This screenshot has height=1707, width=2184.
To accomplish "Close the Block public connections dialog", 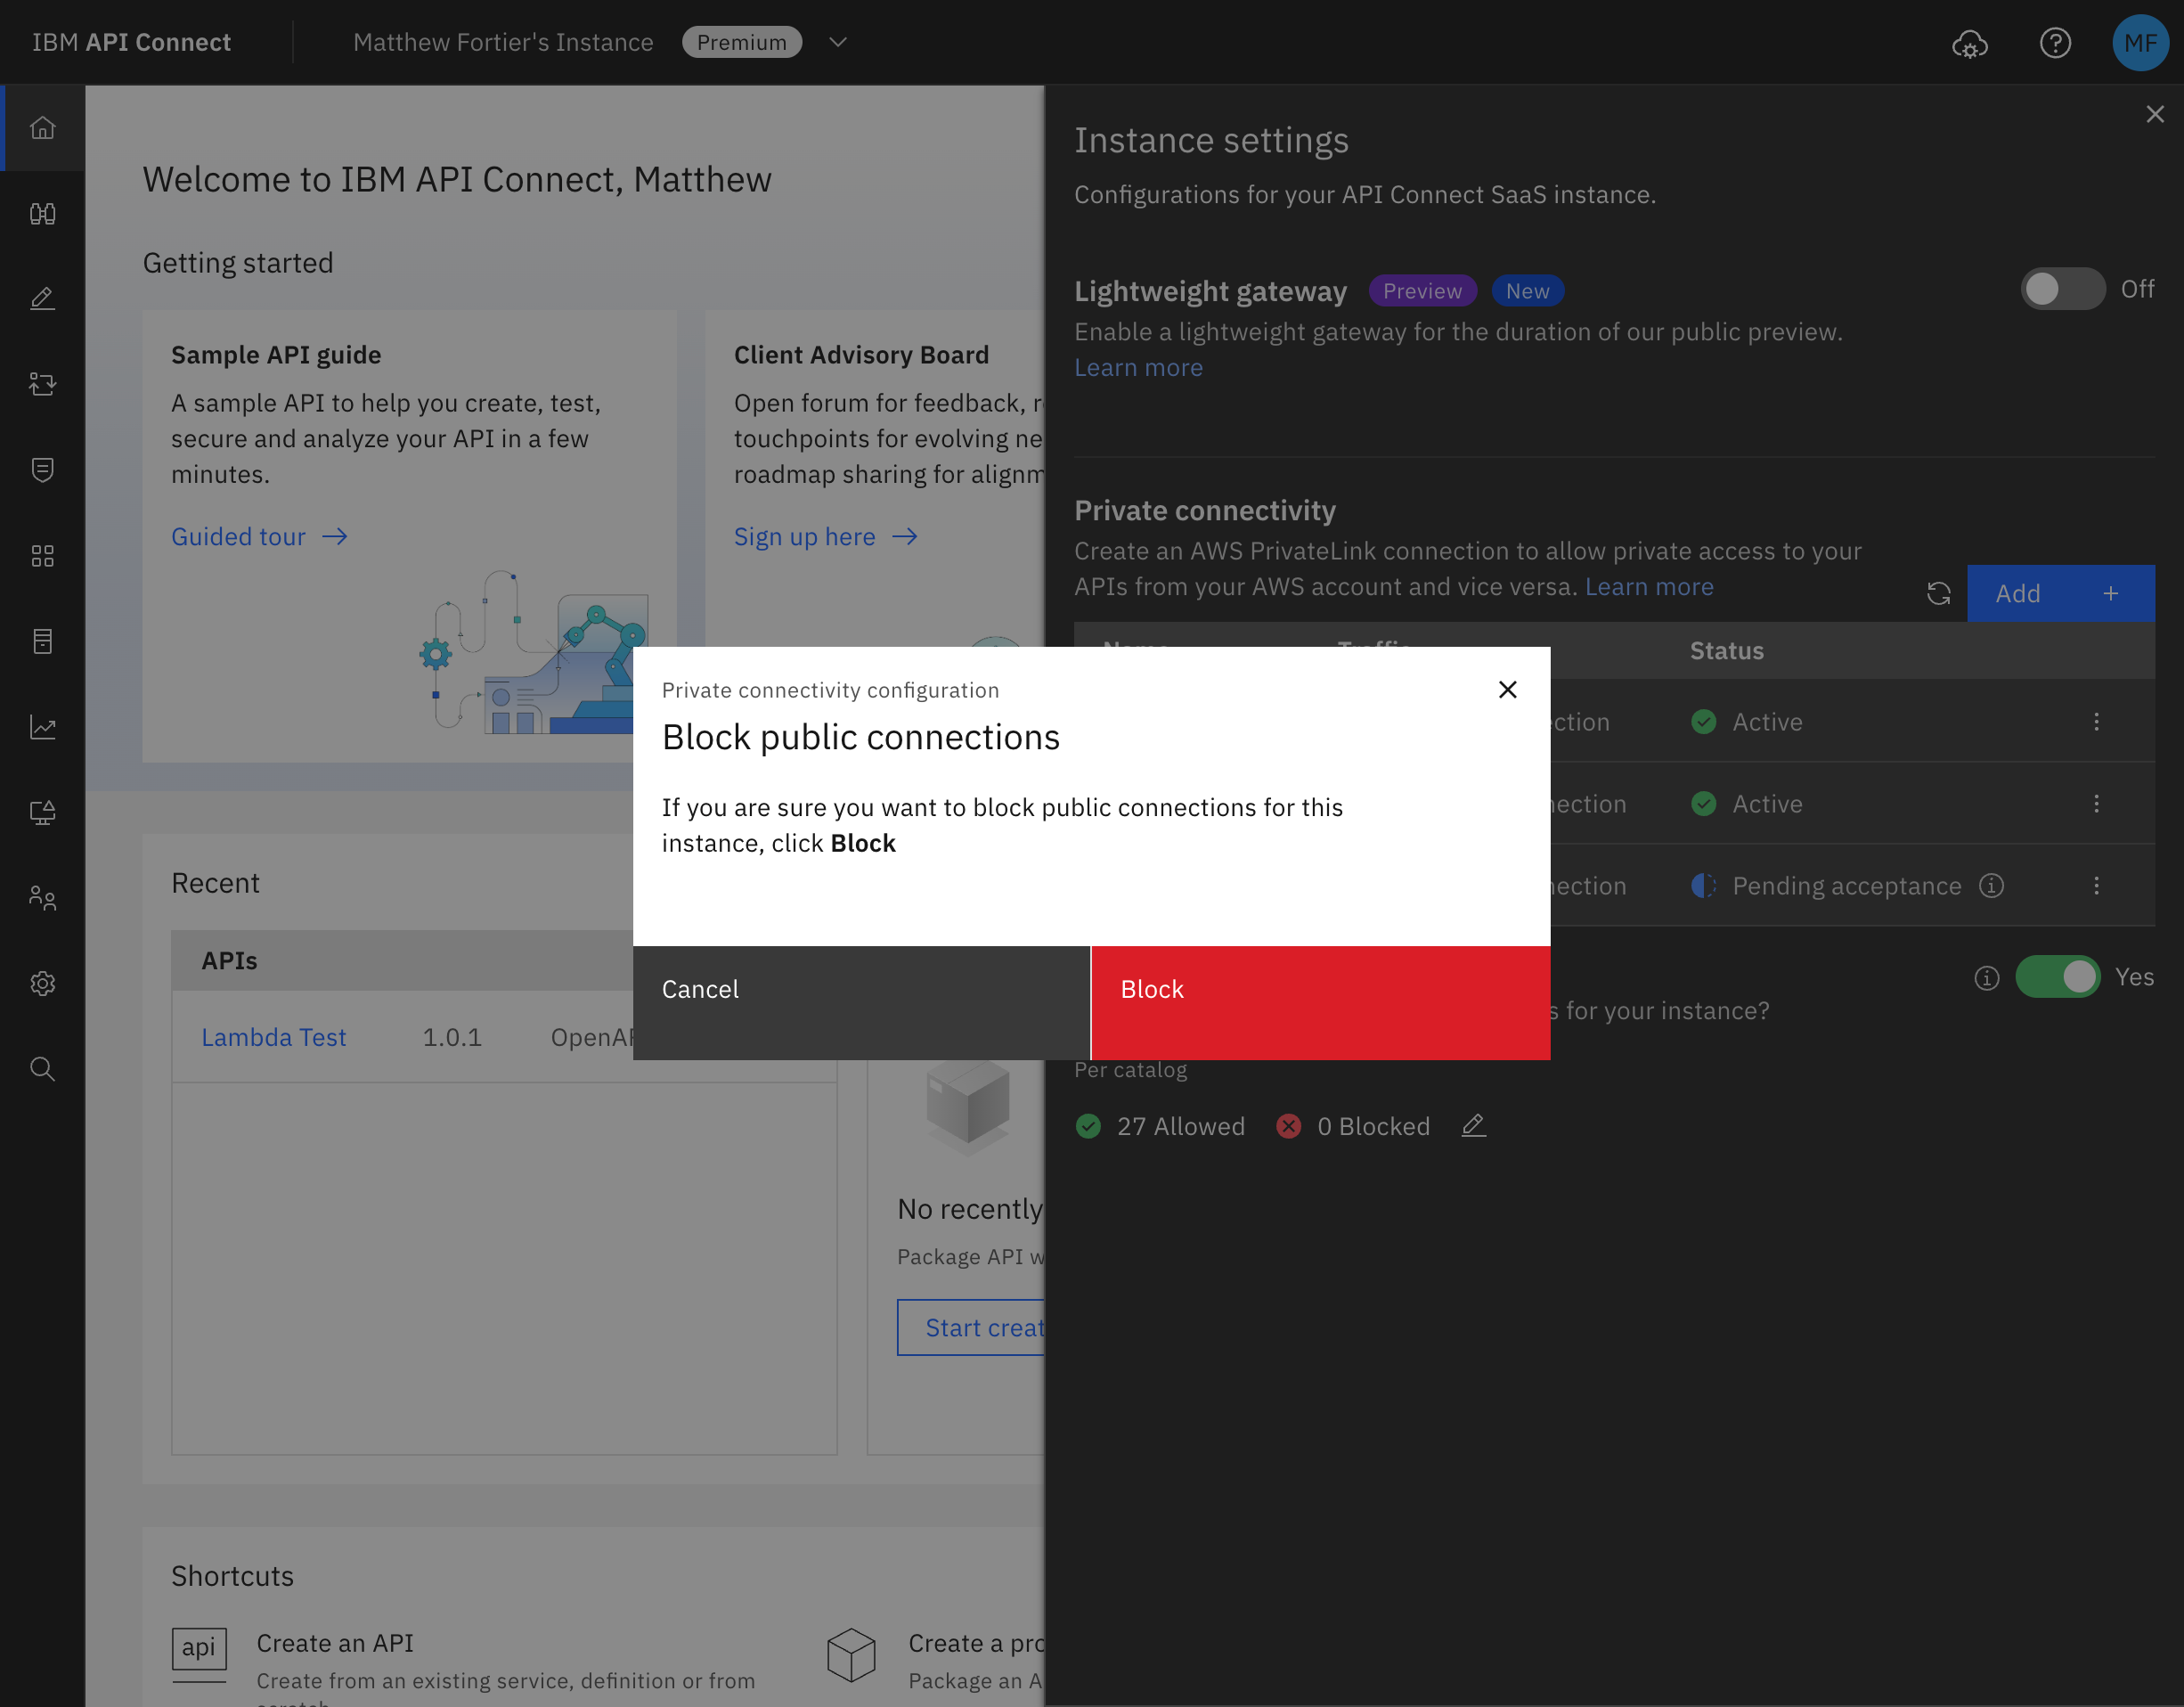I will tap(1507, 689).
